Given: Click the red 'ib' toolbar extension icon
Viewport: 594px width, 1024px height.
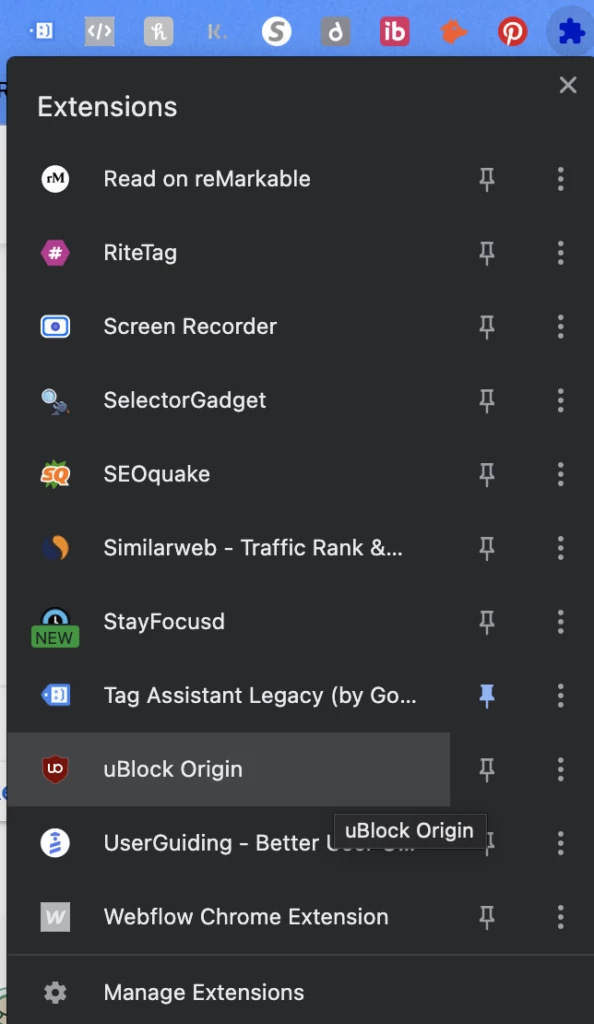Looking at the screenshot, I should pos(394,31).
